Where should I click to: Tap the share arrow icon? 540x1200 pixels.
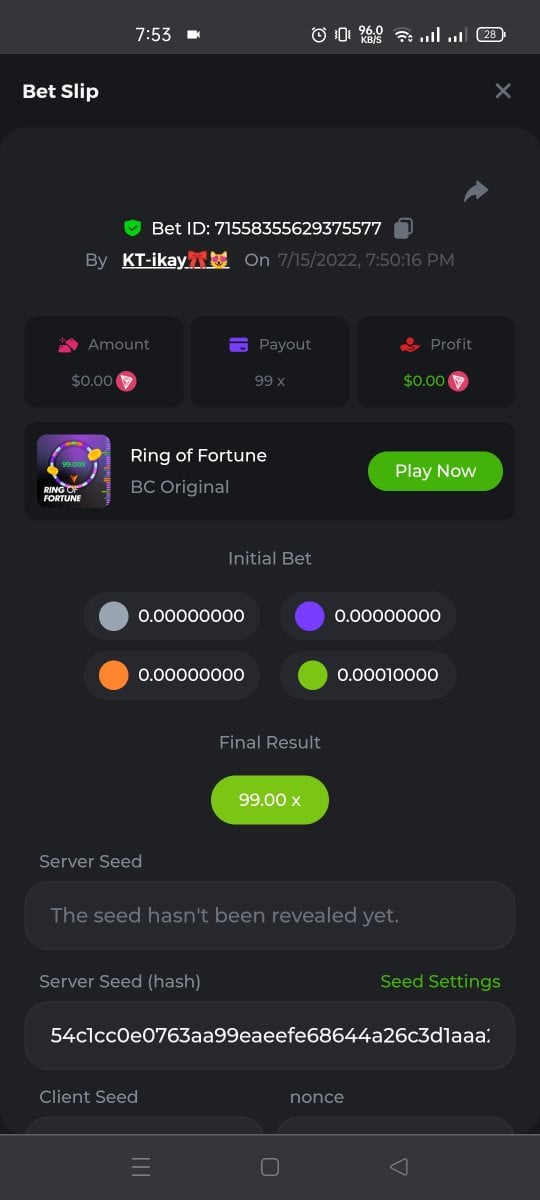click(x=476, y=191)
